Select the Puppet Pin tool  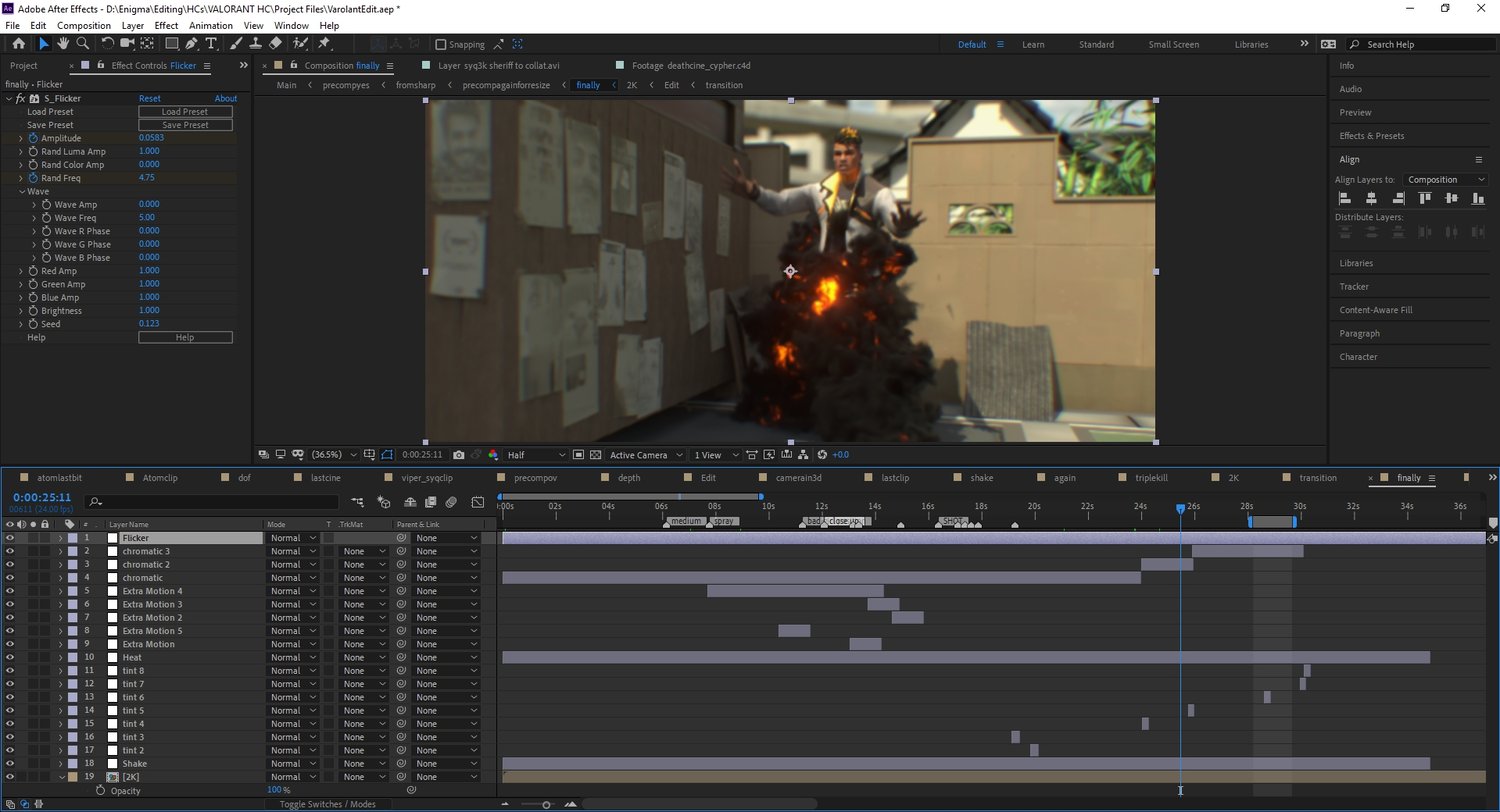324,44
